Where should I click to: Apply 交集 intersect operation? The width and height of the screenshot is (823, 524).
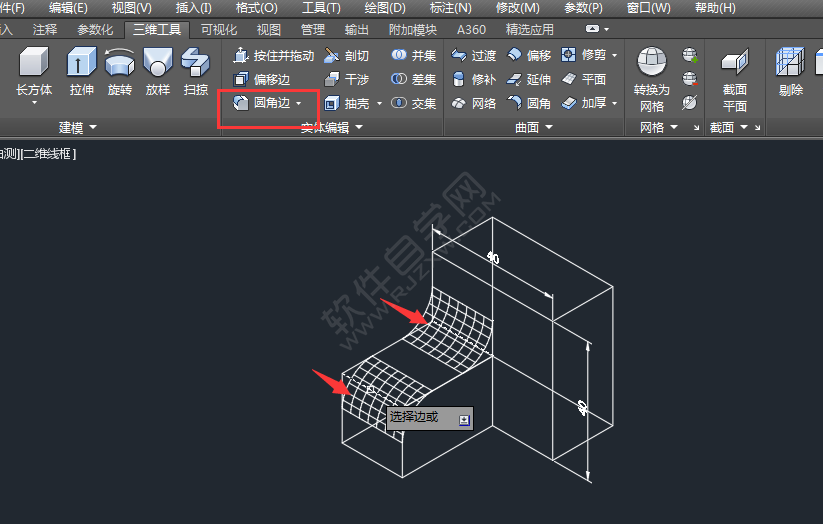point(414,103)
